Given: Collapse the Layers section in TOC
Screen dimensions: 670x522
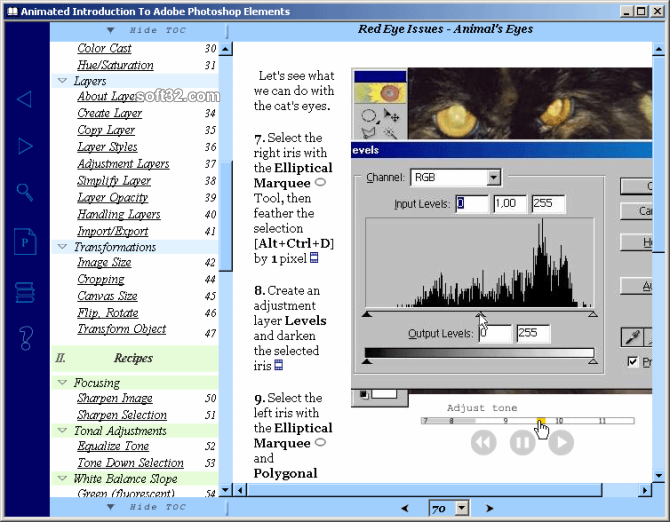Looking at the screenshot, I should (x=62, y=81).
